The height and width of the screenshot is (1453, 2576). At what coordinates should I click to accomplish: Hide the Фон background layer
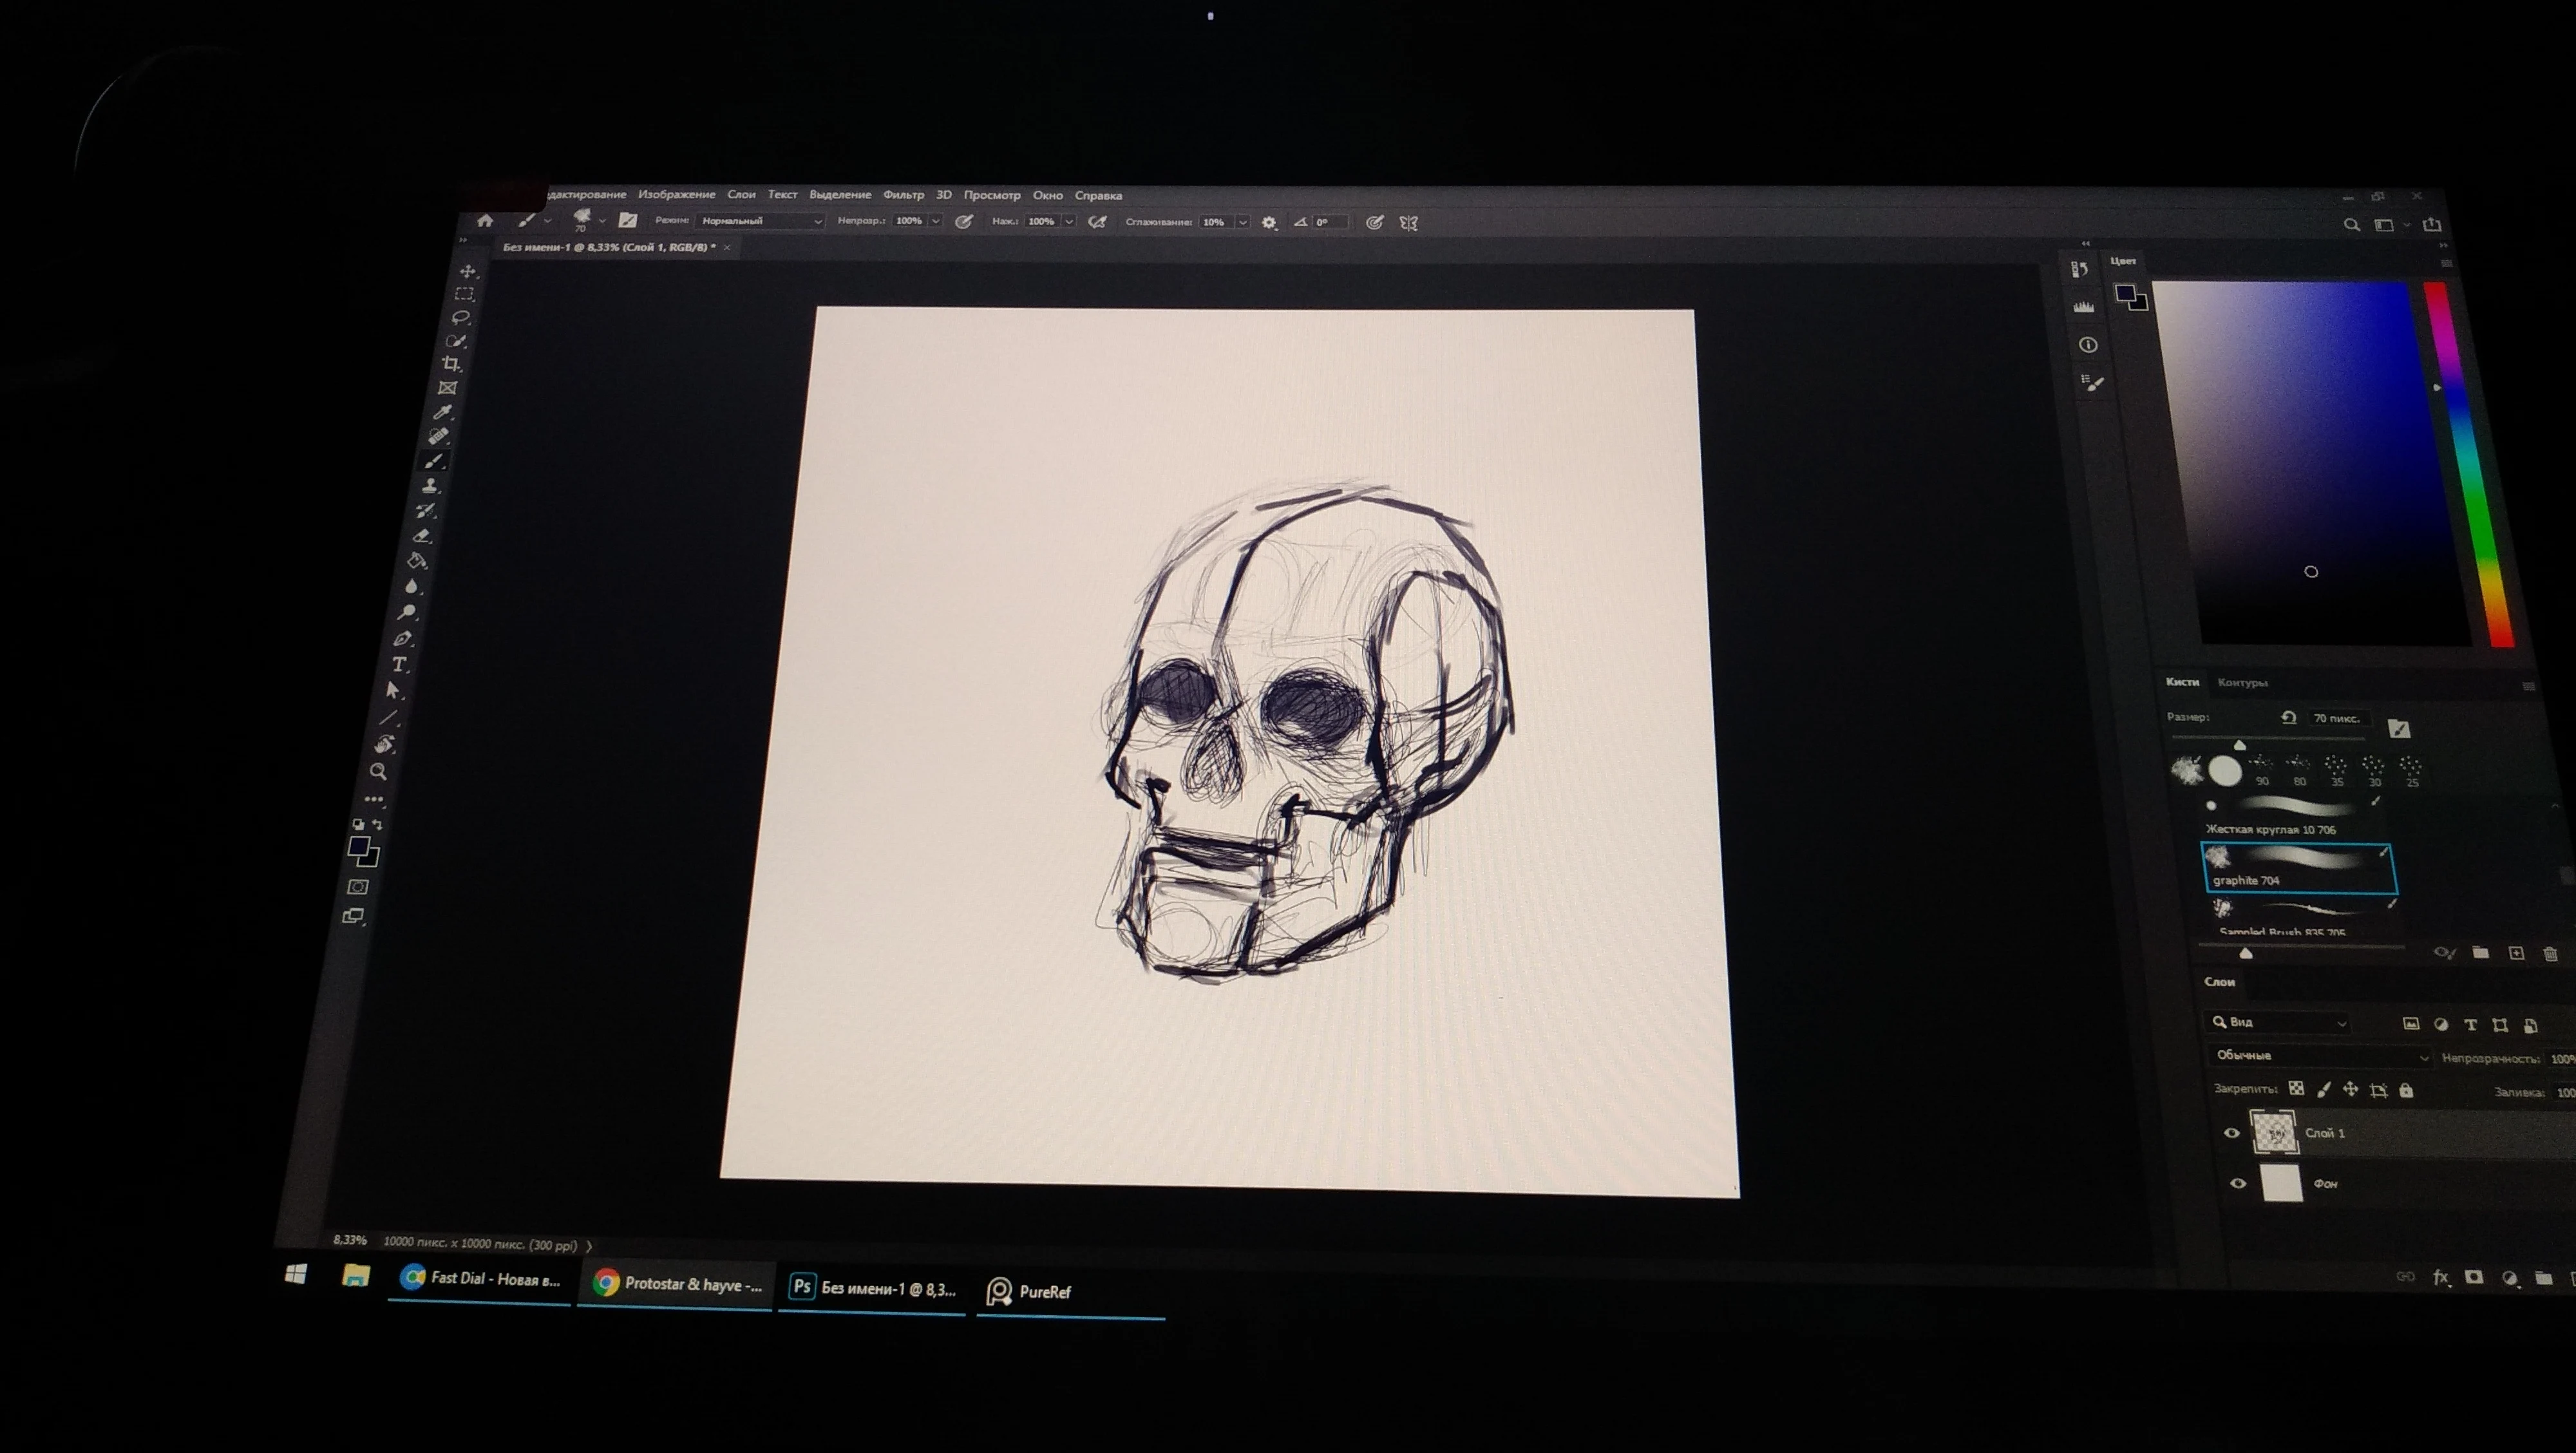click(2238, 1184)
